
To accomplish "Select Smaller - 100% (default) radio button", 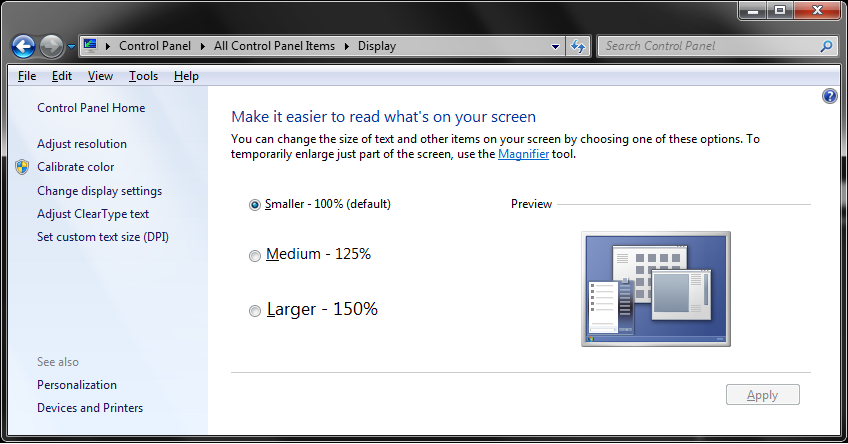I will (254, 205).
